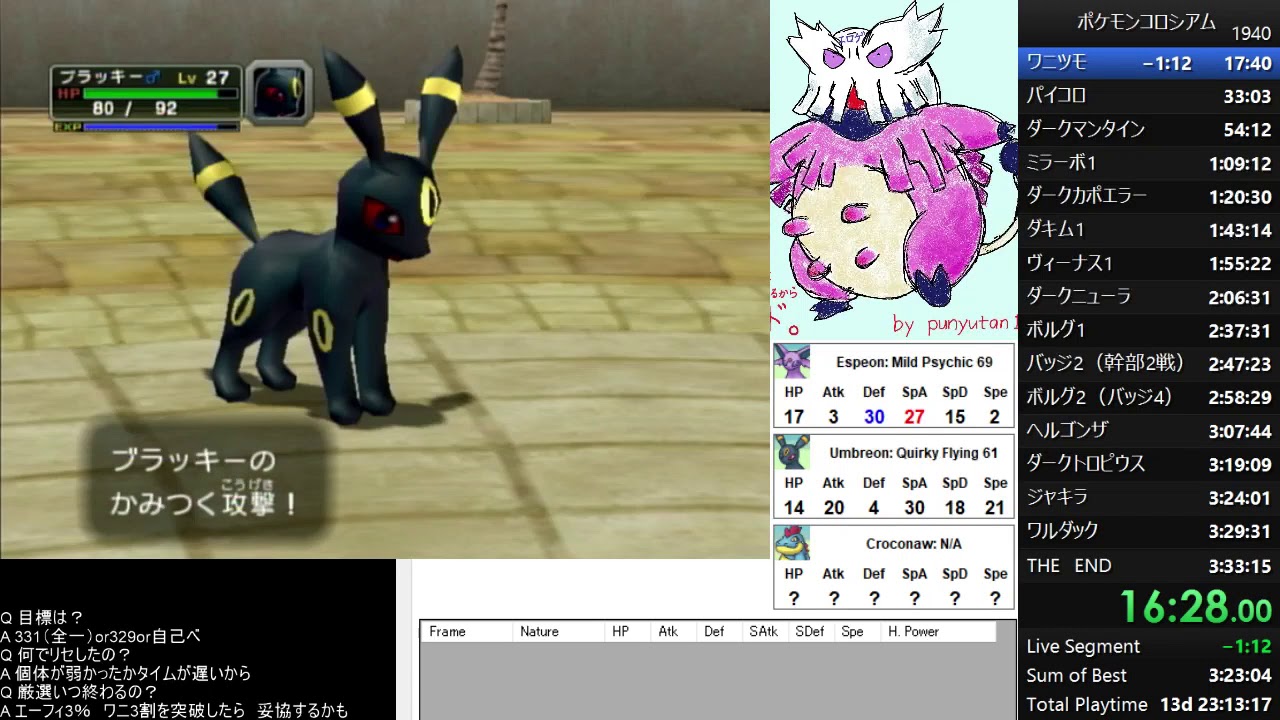Select the パイコロ split row
Image resolution: width=1280 pixels, height=720 pixels.
click(x=1149, y=96)
